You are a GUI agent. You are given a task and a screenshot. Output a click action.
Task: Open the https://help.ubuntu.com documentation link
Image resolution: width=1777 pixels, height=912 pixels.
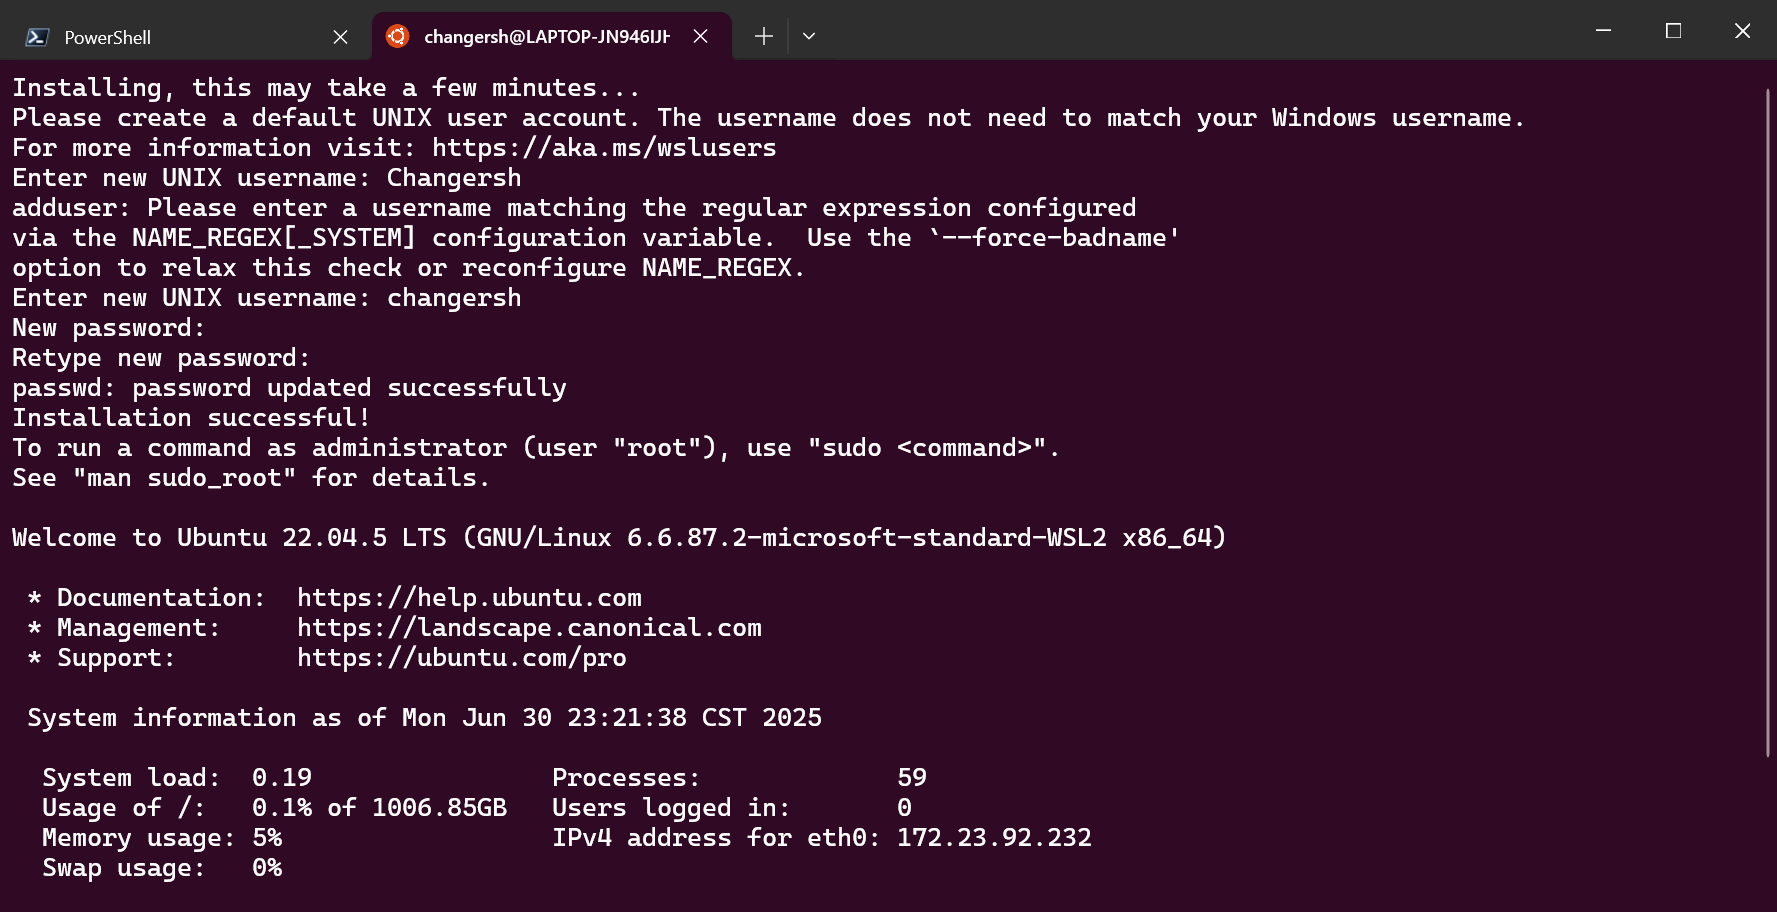tap(469, 598)
